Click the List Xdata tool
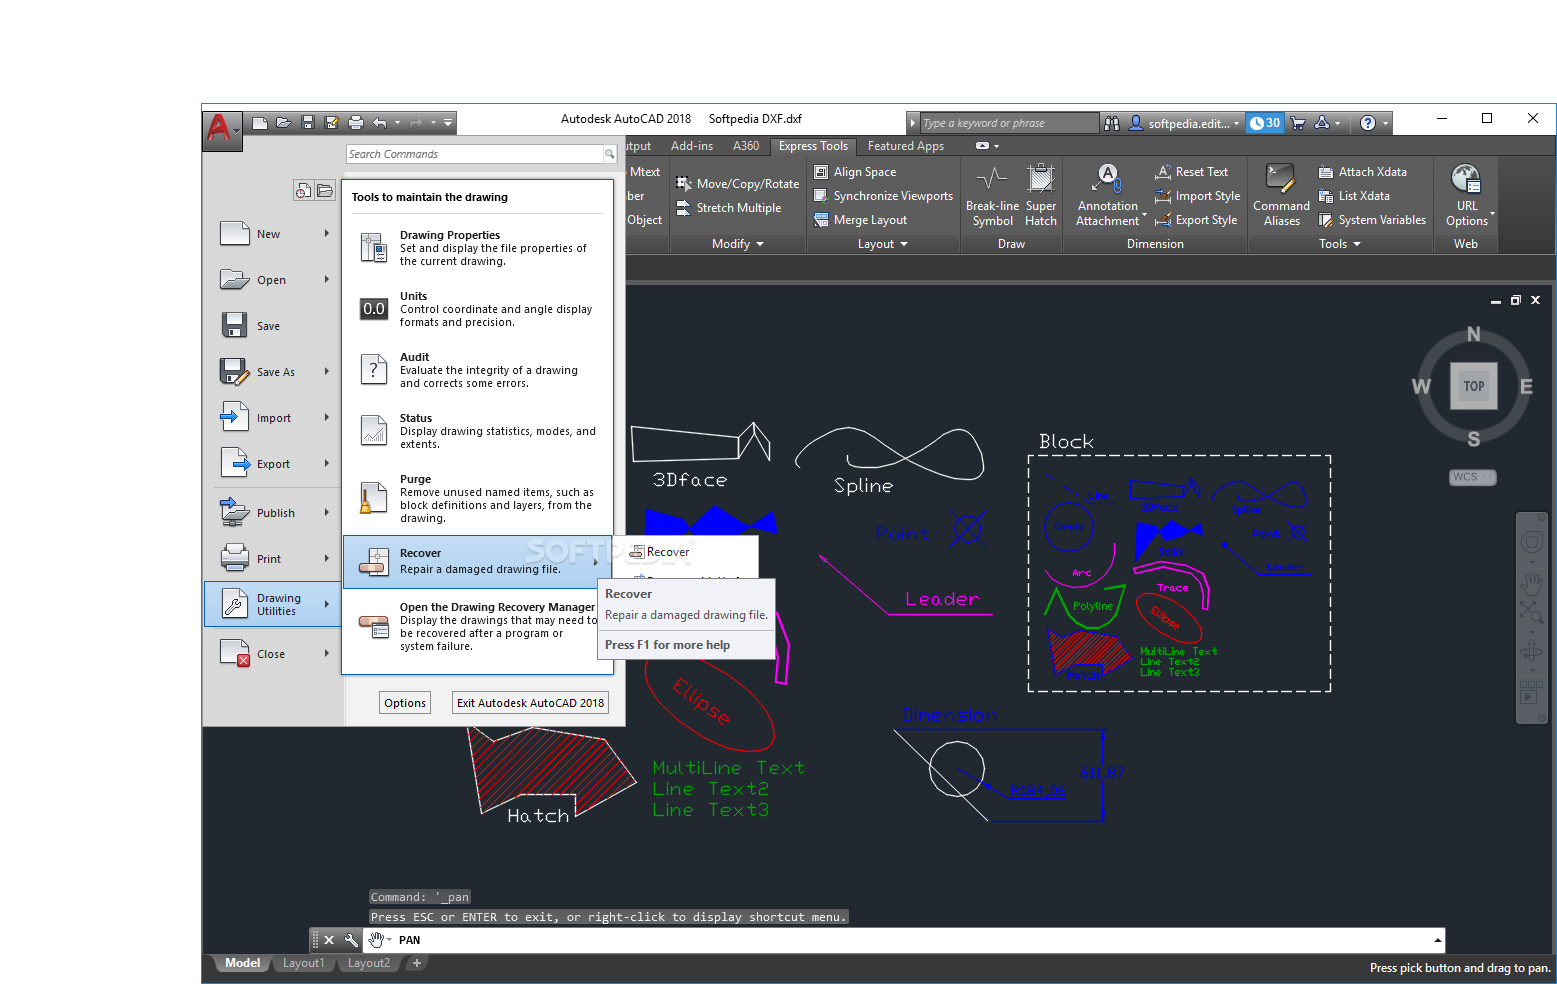The image size is (1557, 984). (x=1354, y=196)
